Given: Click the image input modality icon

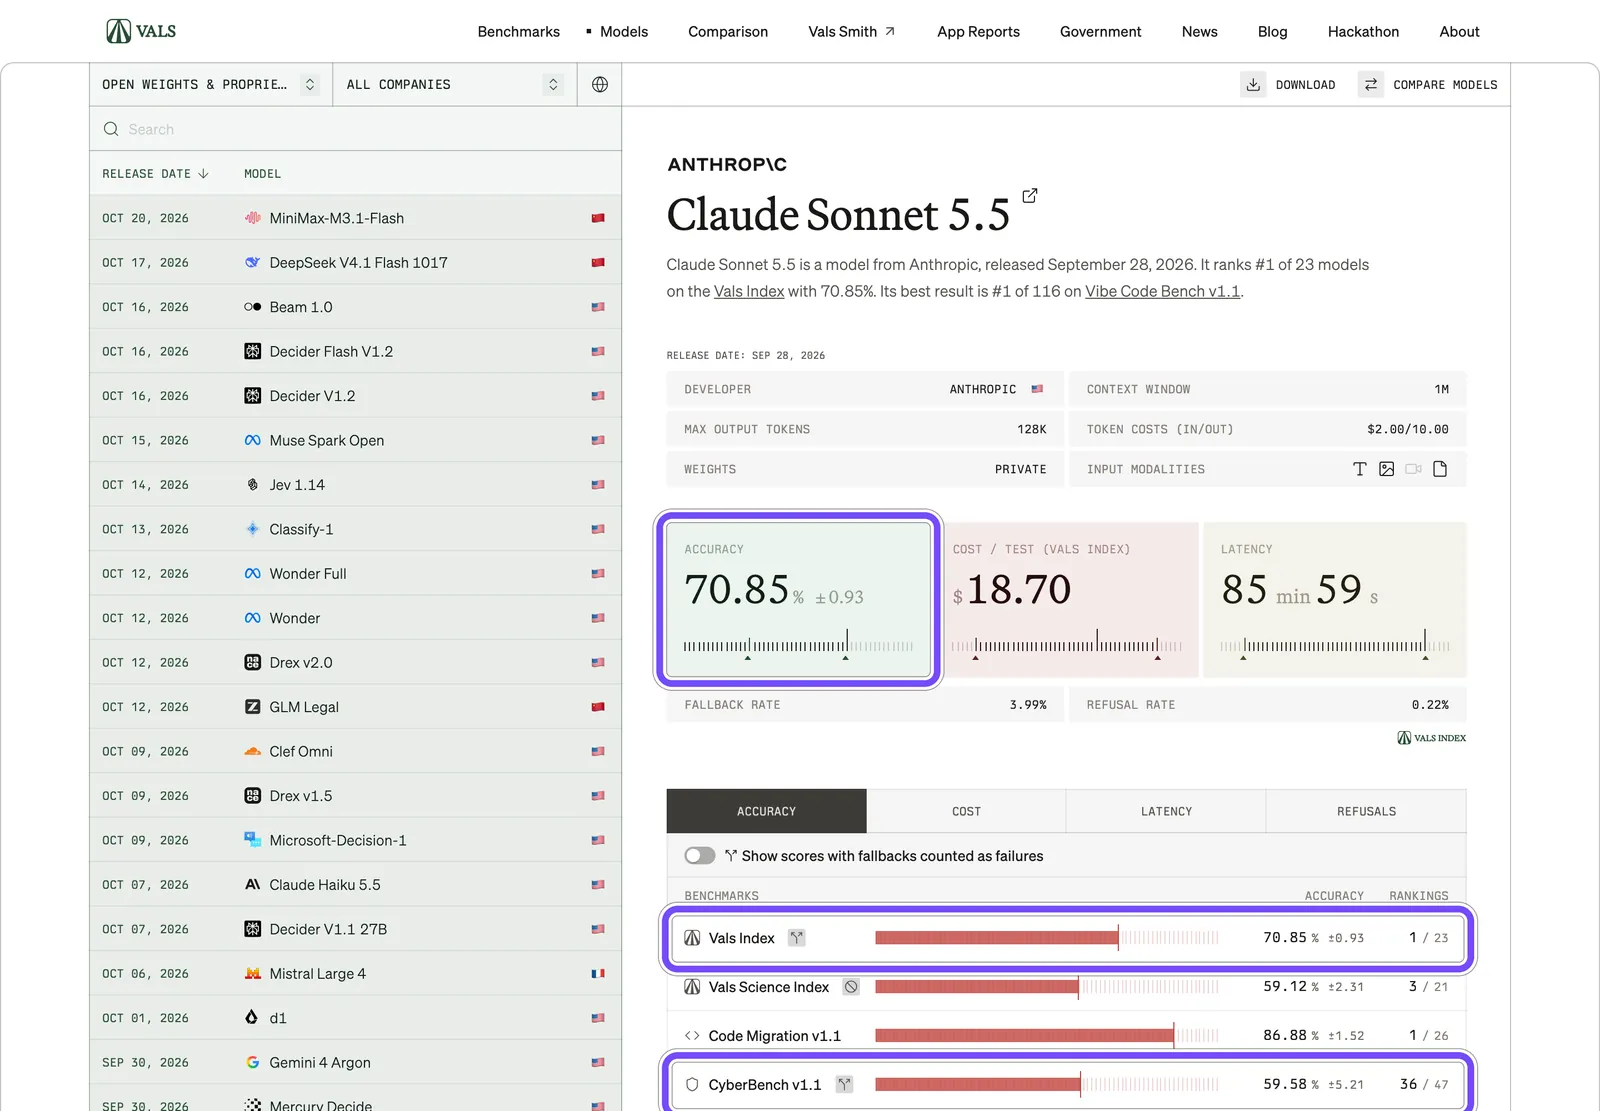Looking at the screenshot, I should [x=1386, y=469].
